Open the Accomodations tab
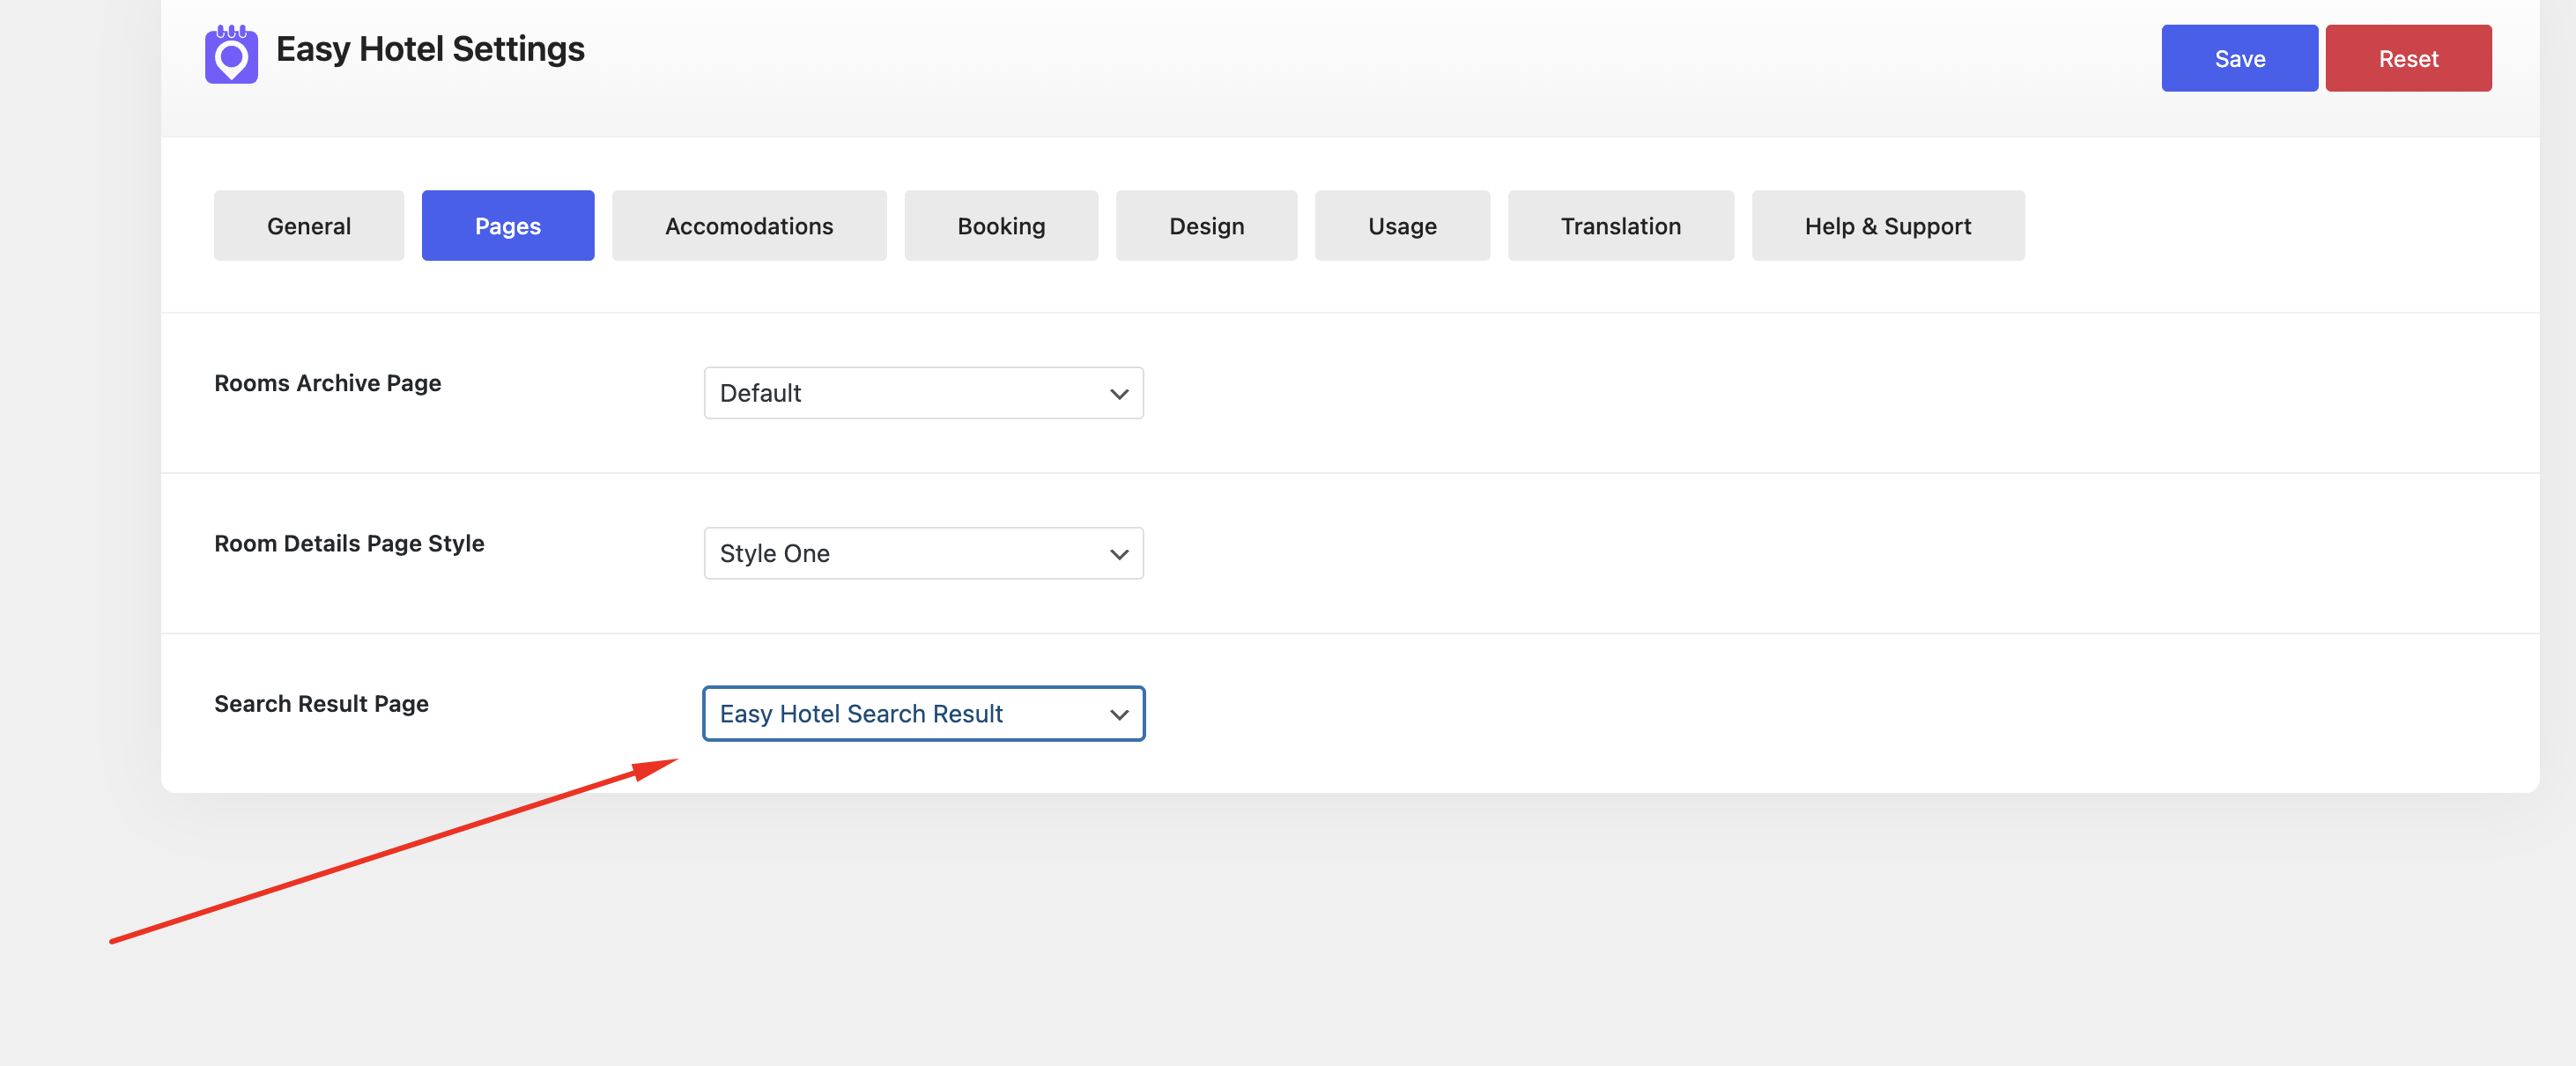The height and width of the screenshot is (1066, 2576). (748, 226)
